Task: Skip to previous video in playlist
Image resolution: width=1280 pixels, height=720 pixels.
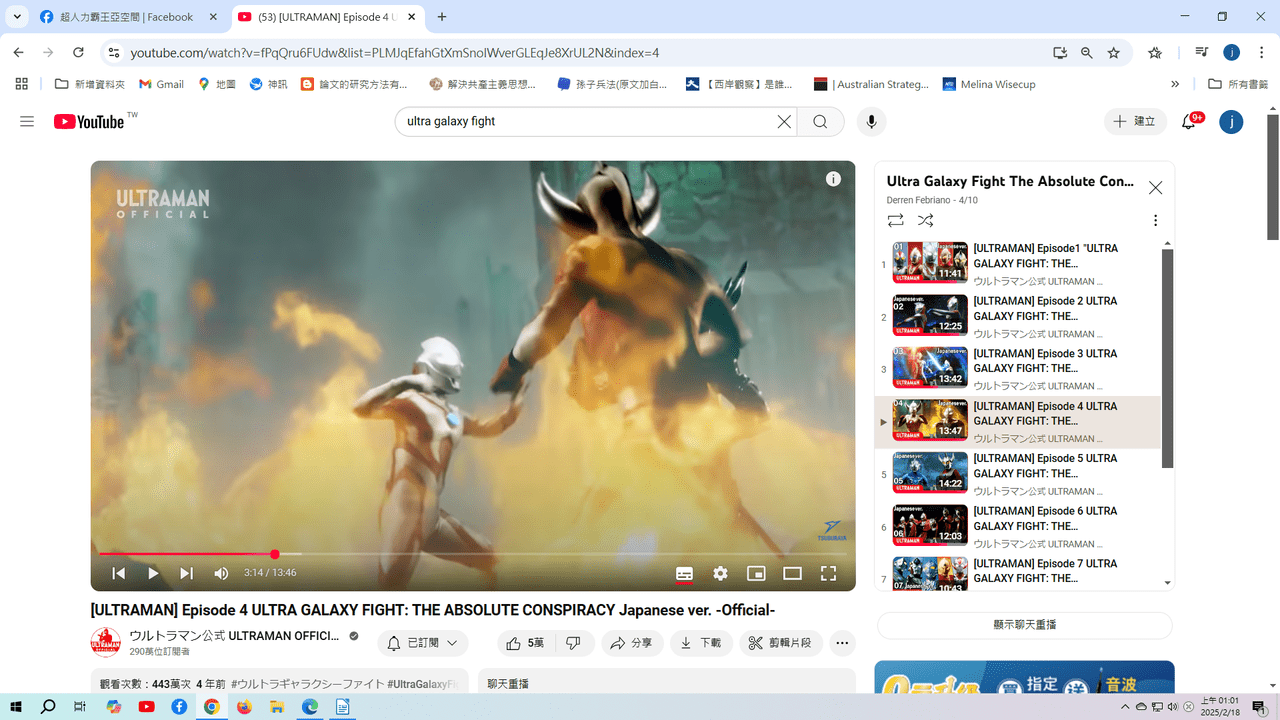Action: point(118,573)
